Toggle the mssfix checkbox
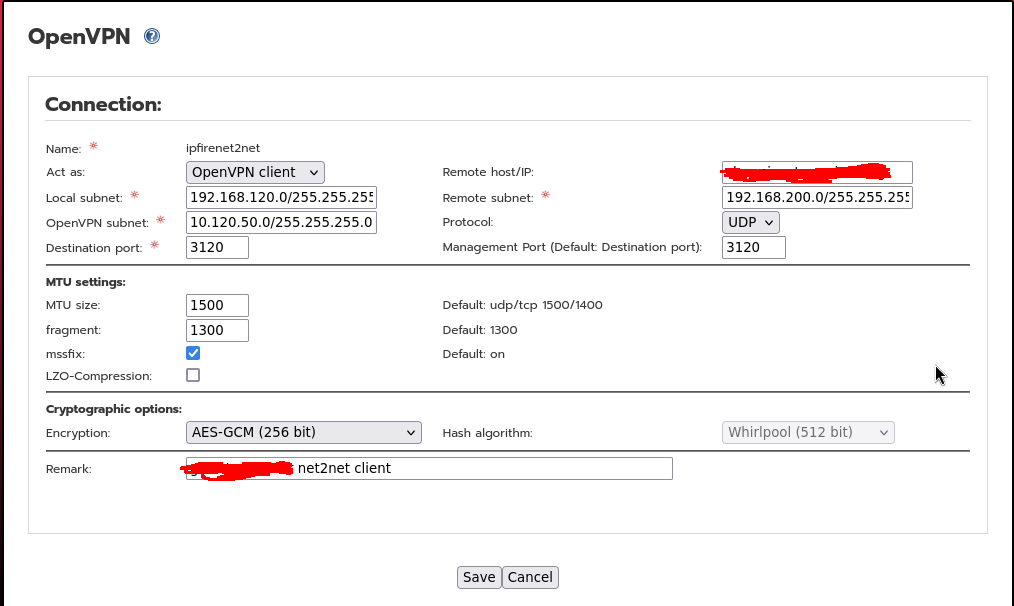Viewport: 1014px width, 606px height. pyautogui.click(x=193, y=353)
